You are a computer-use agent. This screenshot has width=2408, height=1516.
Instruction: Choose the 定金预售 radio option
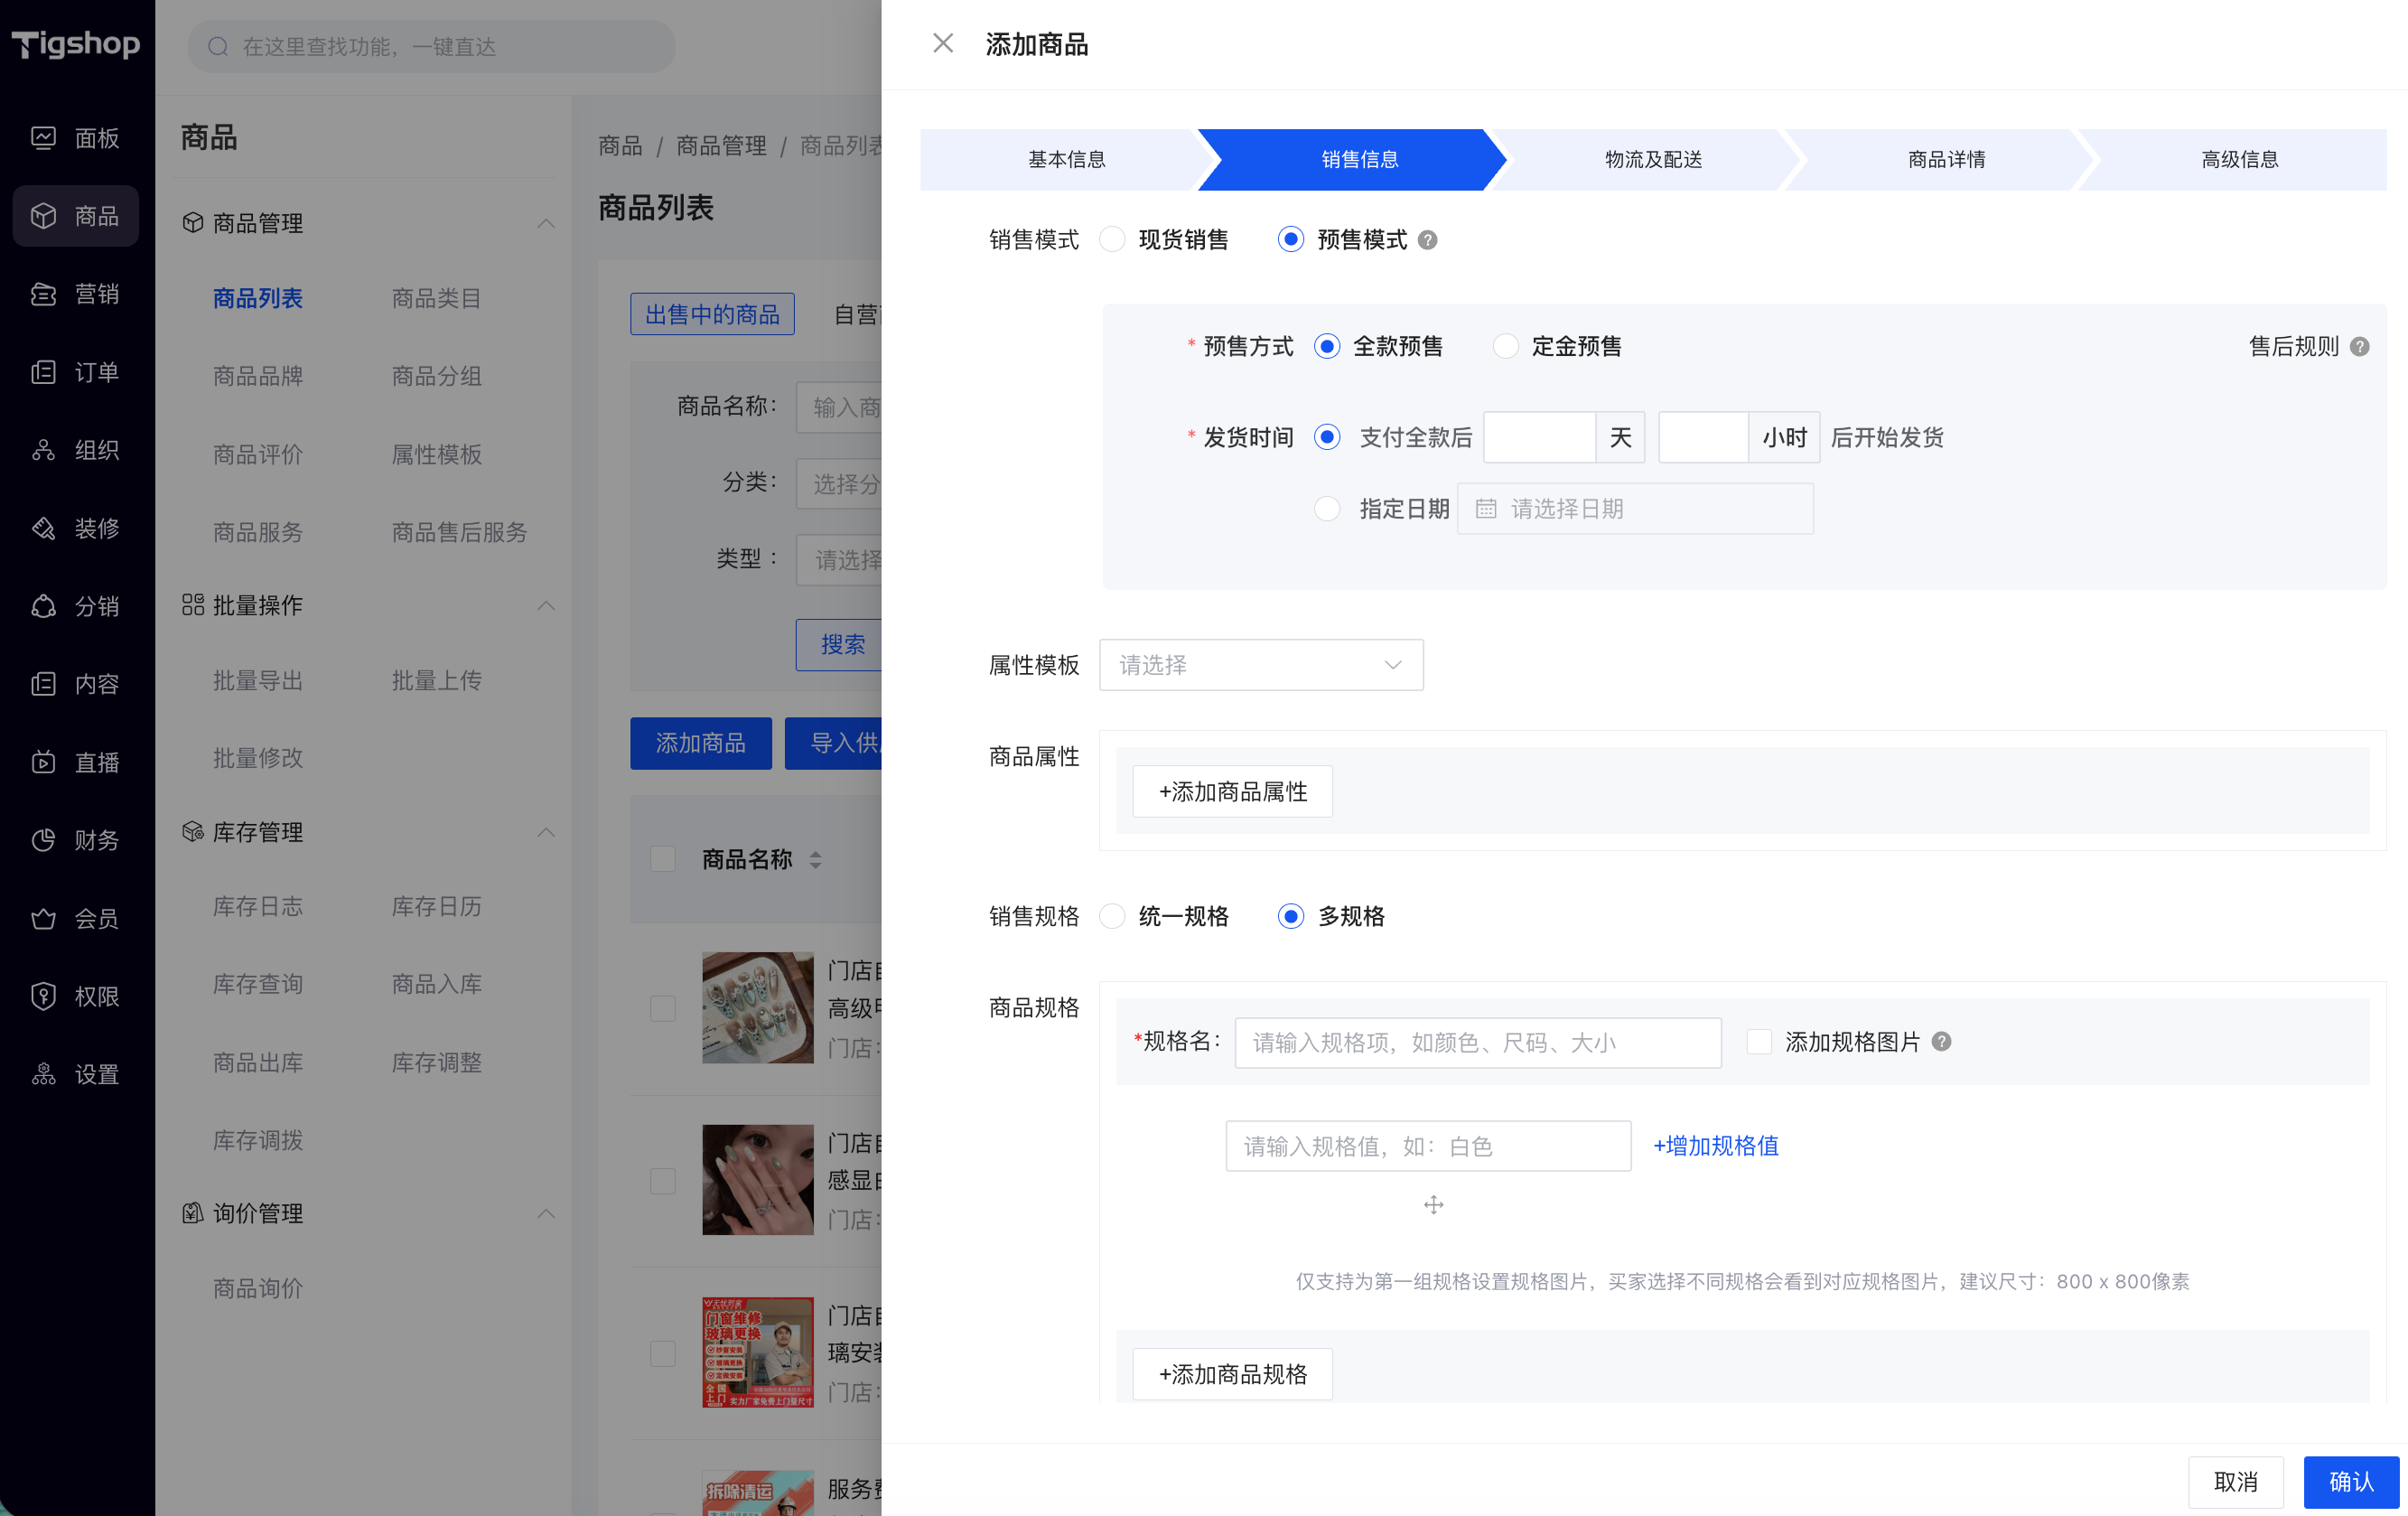pyautogui.click(x=1505, y=347)
